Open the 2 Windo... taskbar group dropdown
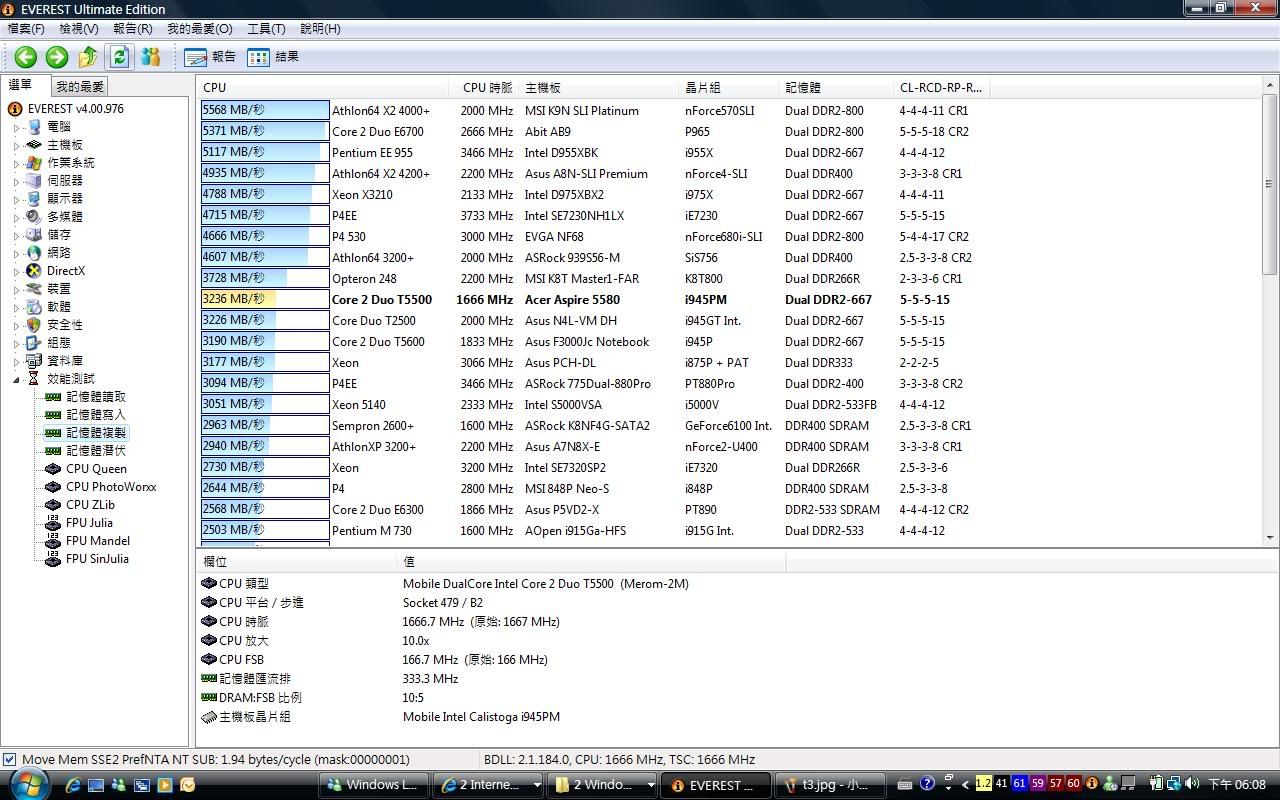This screenshot has width=1280, height=800. [650, 785]
